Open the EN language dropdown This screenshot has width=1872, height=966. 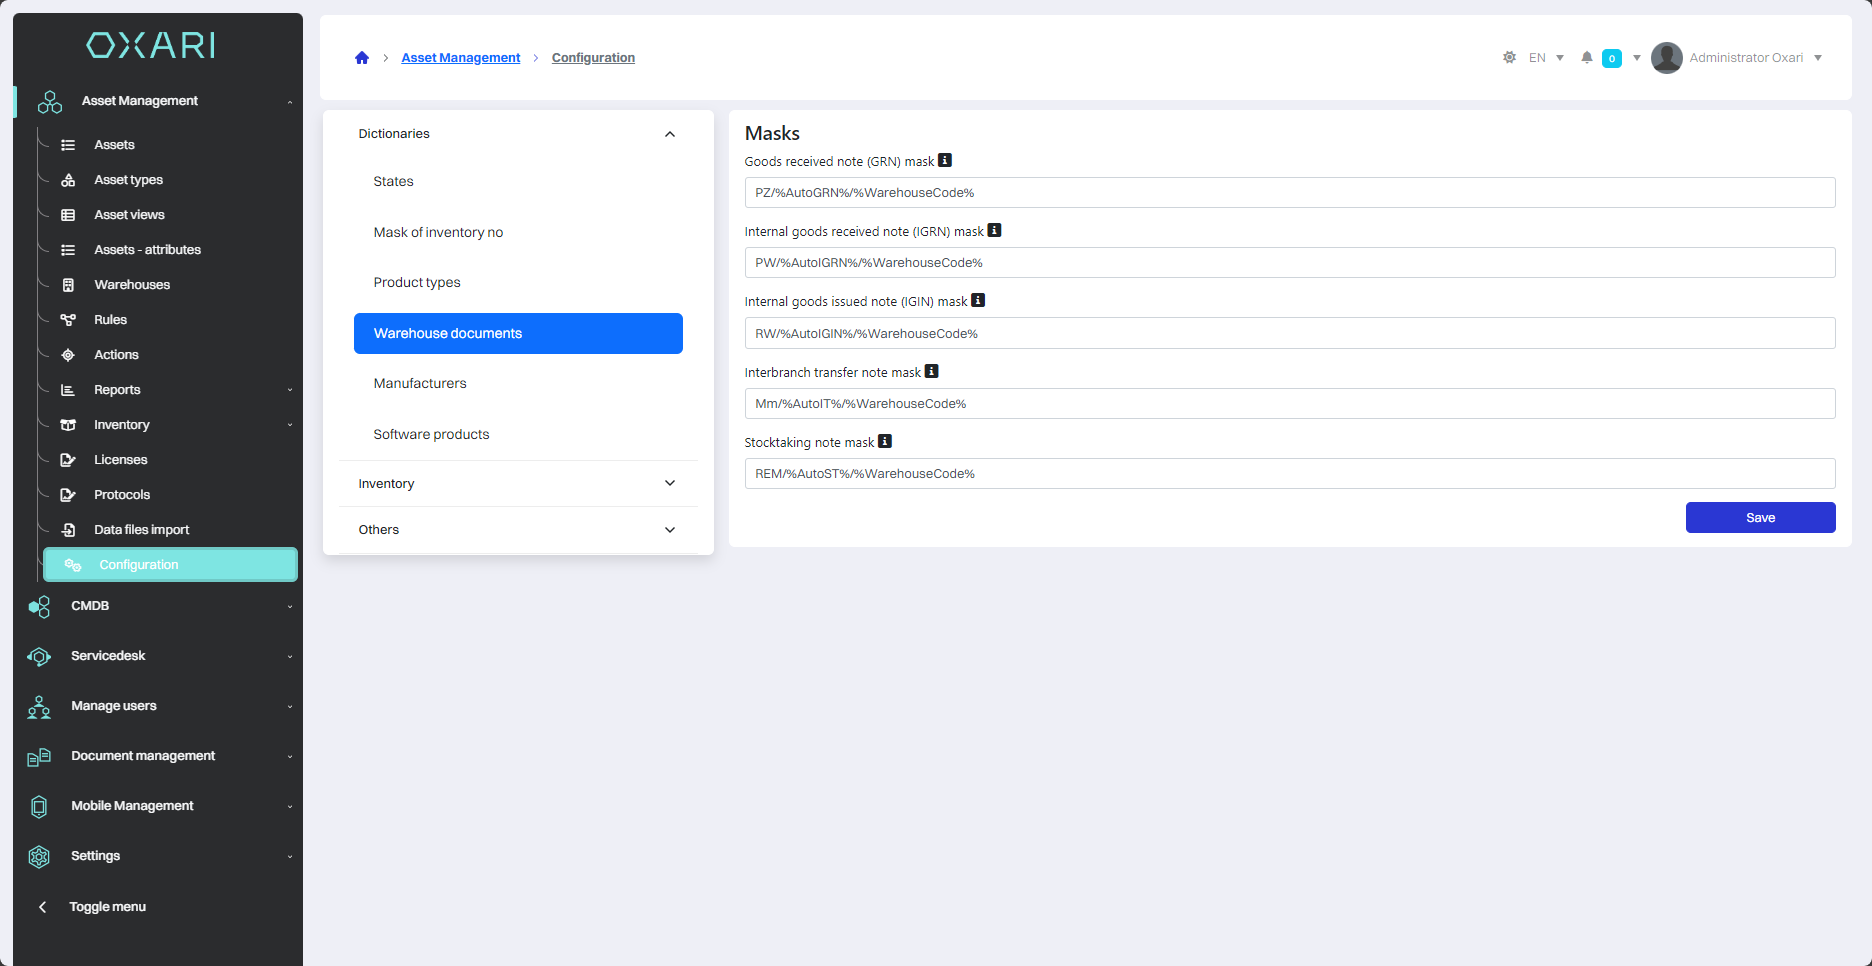(1546, 58)
